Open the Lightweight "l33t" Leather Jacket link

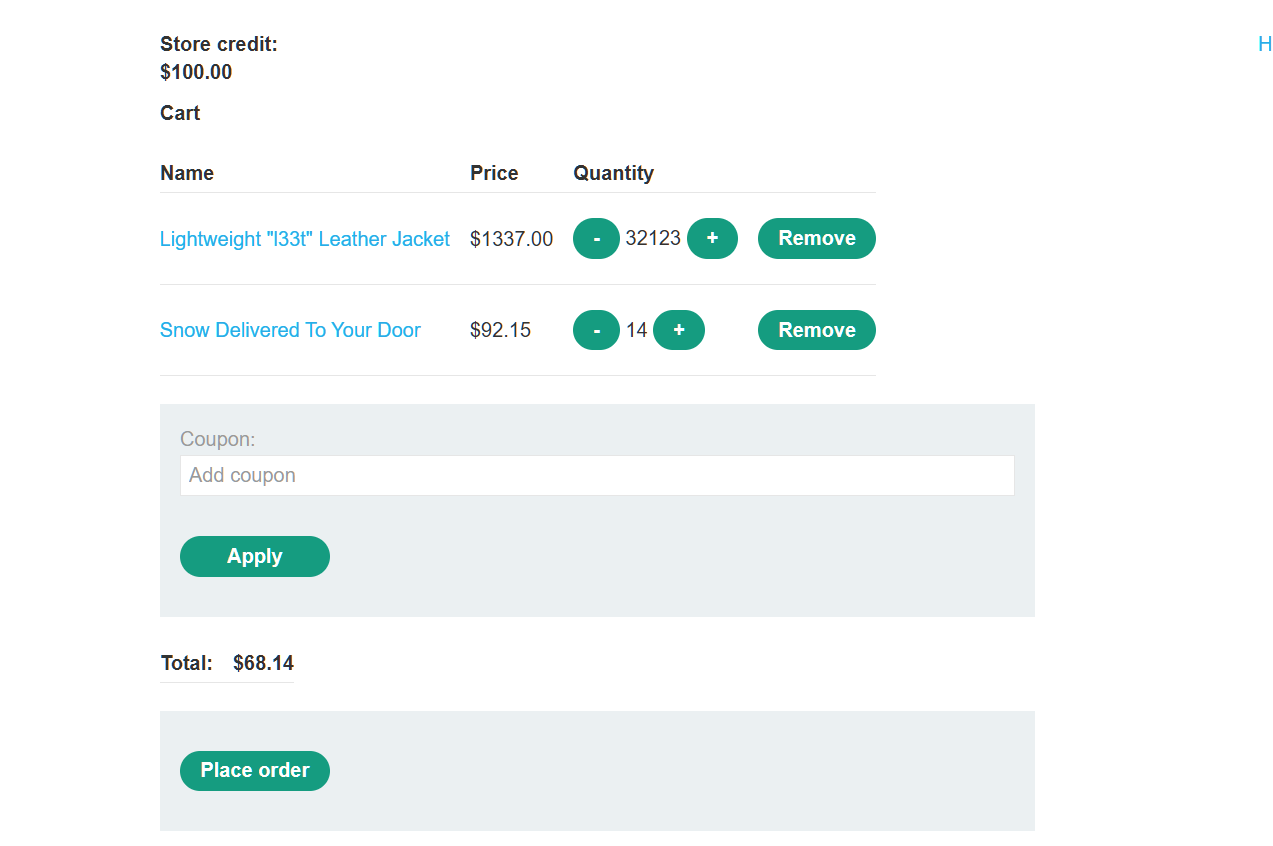(x=305, y=239)
